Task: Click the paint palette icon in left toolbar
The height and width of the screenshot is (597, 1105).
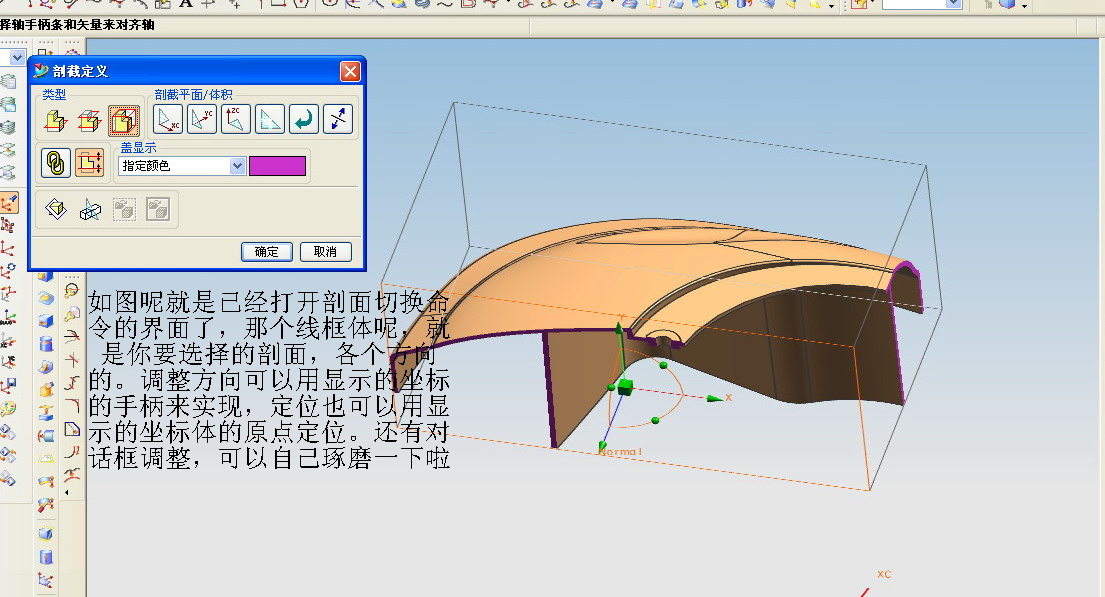Action: pyautogui.click(x=8, y=409)
